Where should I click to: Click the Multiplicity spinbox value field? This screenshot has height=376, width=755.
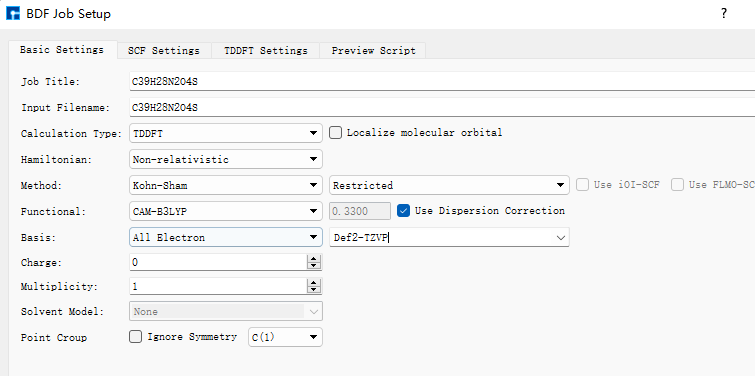[218, 286]
